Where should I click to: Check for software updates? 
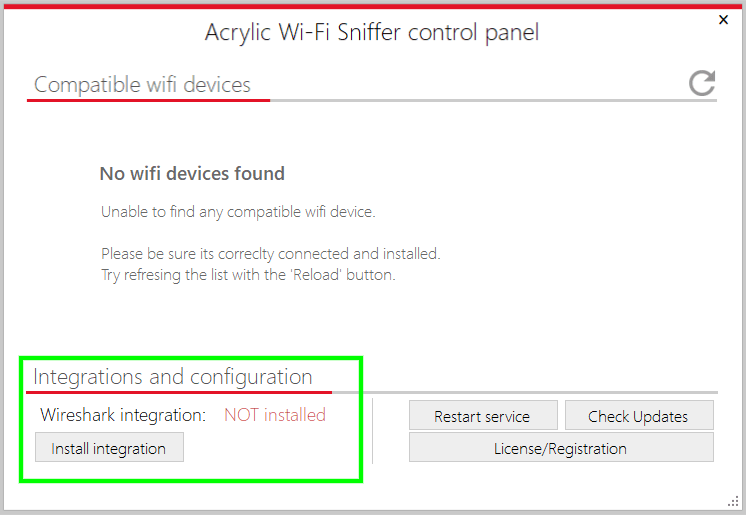coord(638,416)
